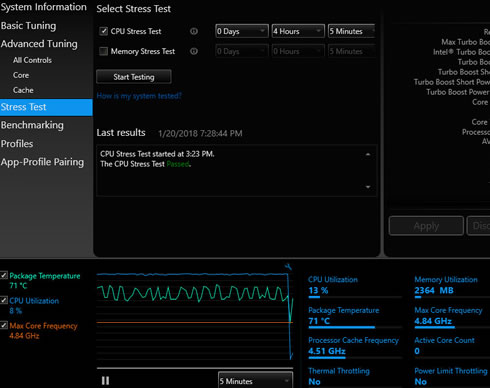The width and height of the screenshot is (490, 388).
Task: Click Max Core Frequency 4.84 GHz monitor value
Action: click(x=433, y=321)
